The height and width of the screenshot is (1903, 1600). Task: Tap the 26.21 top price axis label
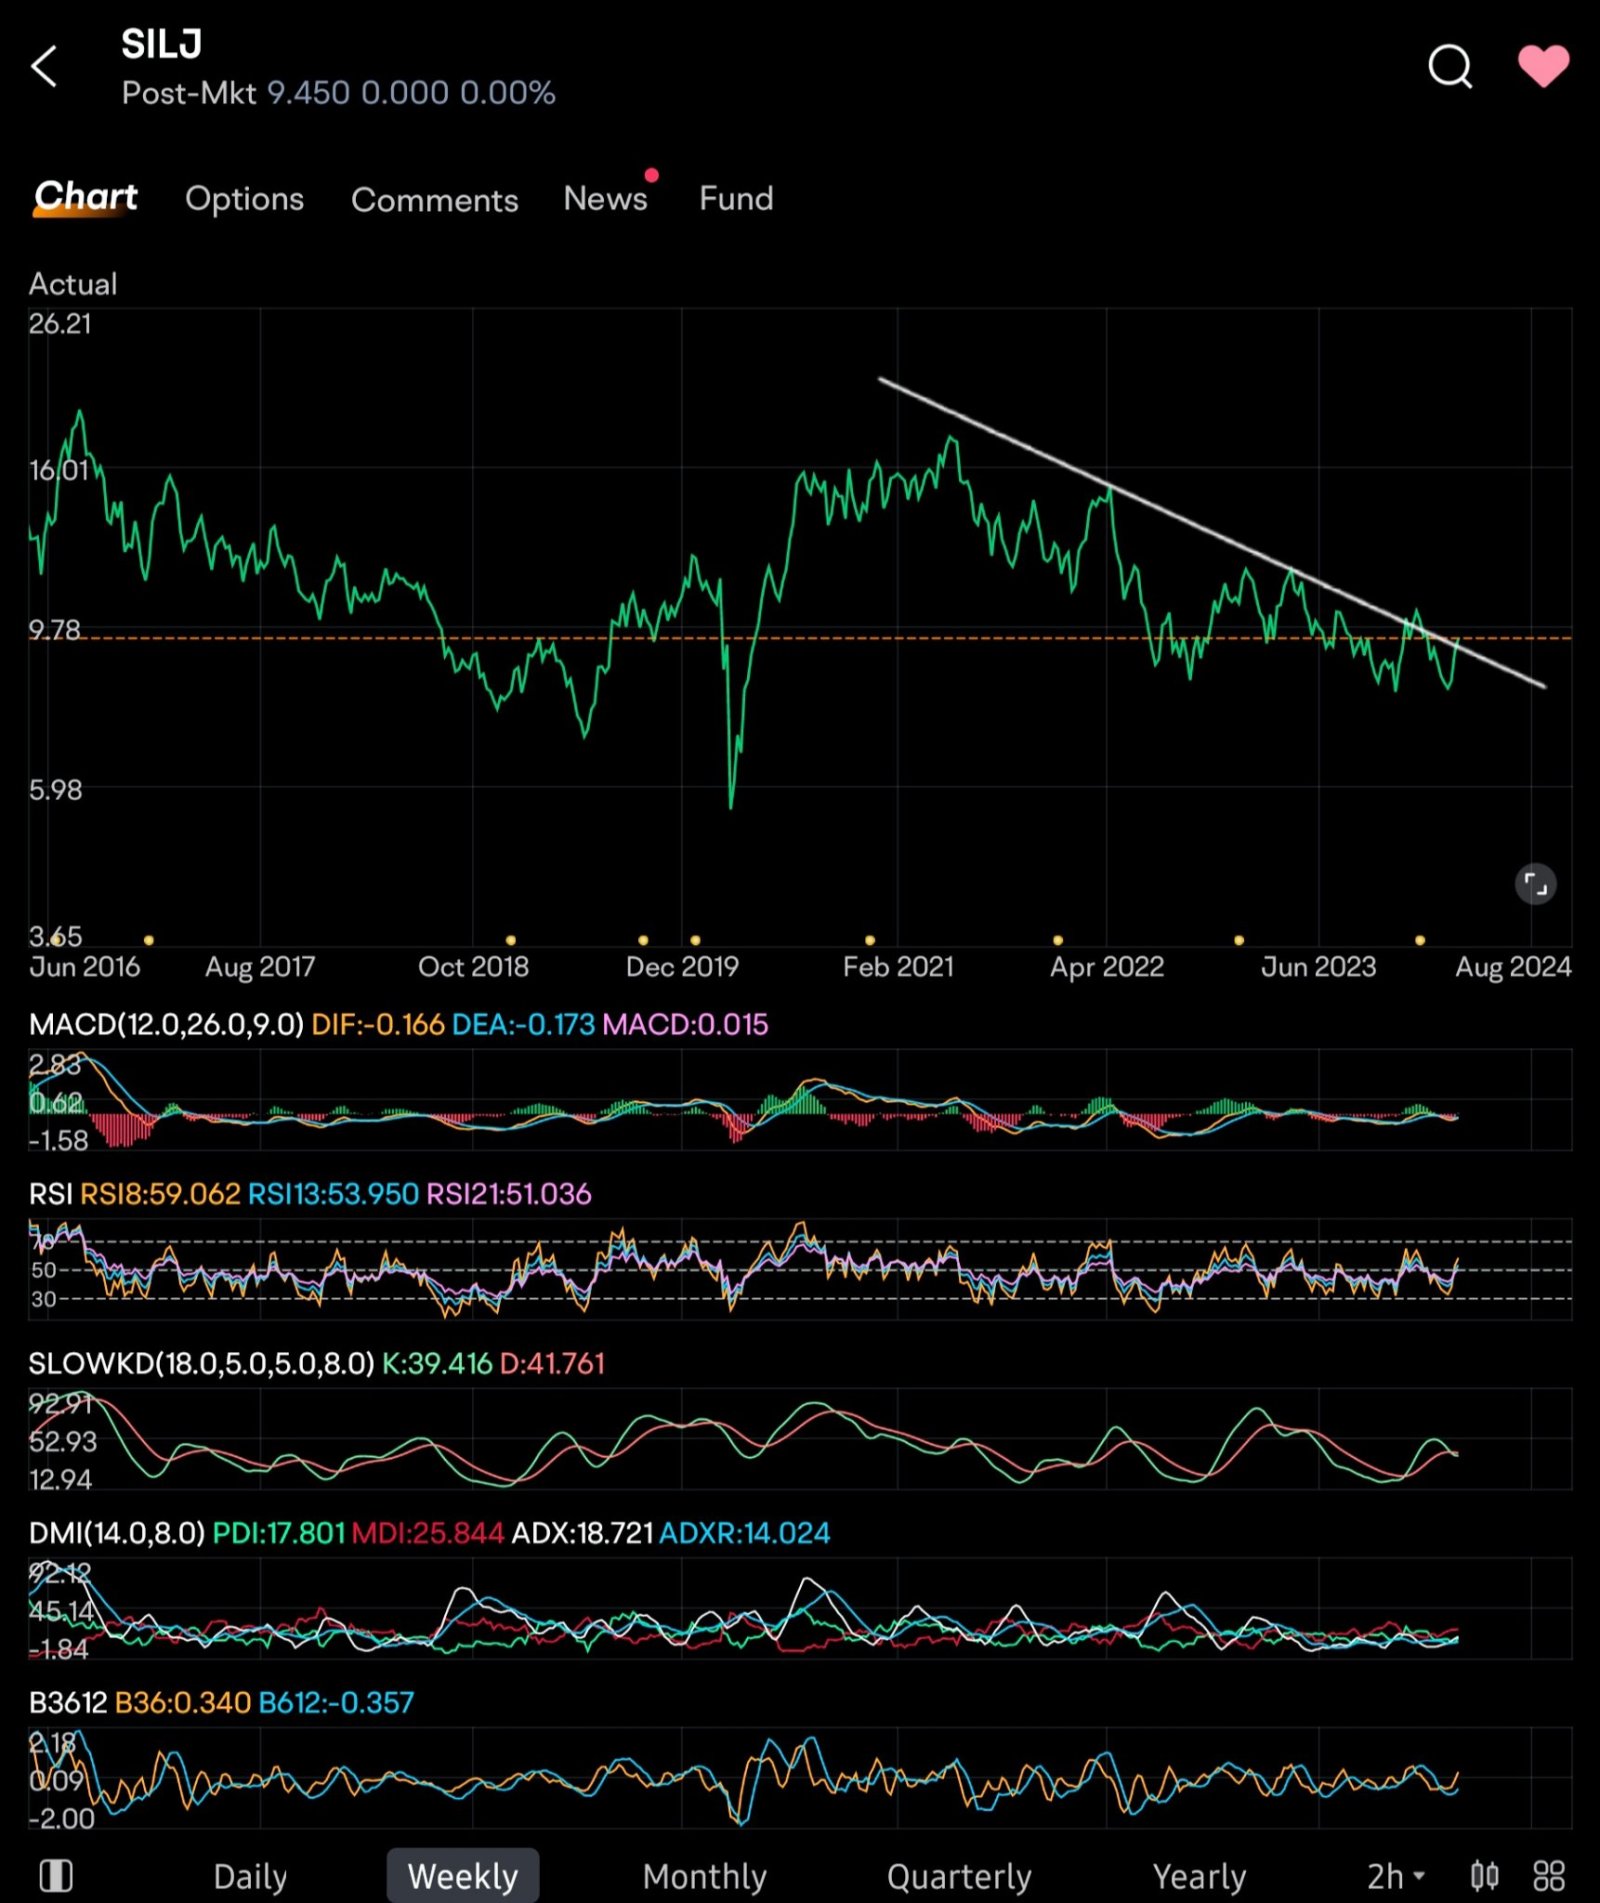60,324
